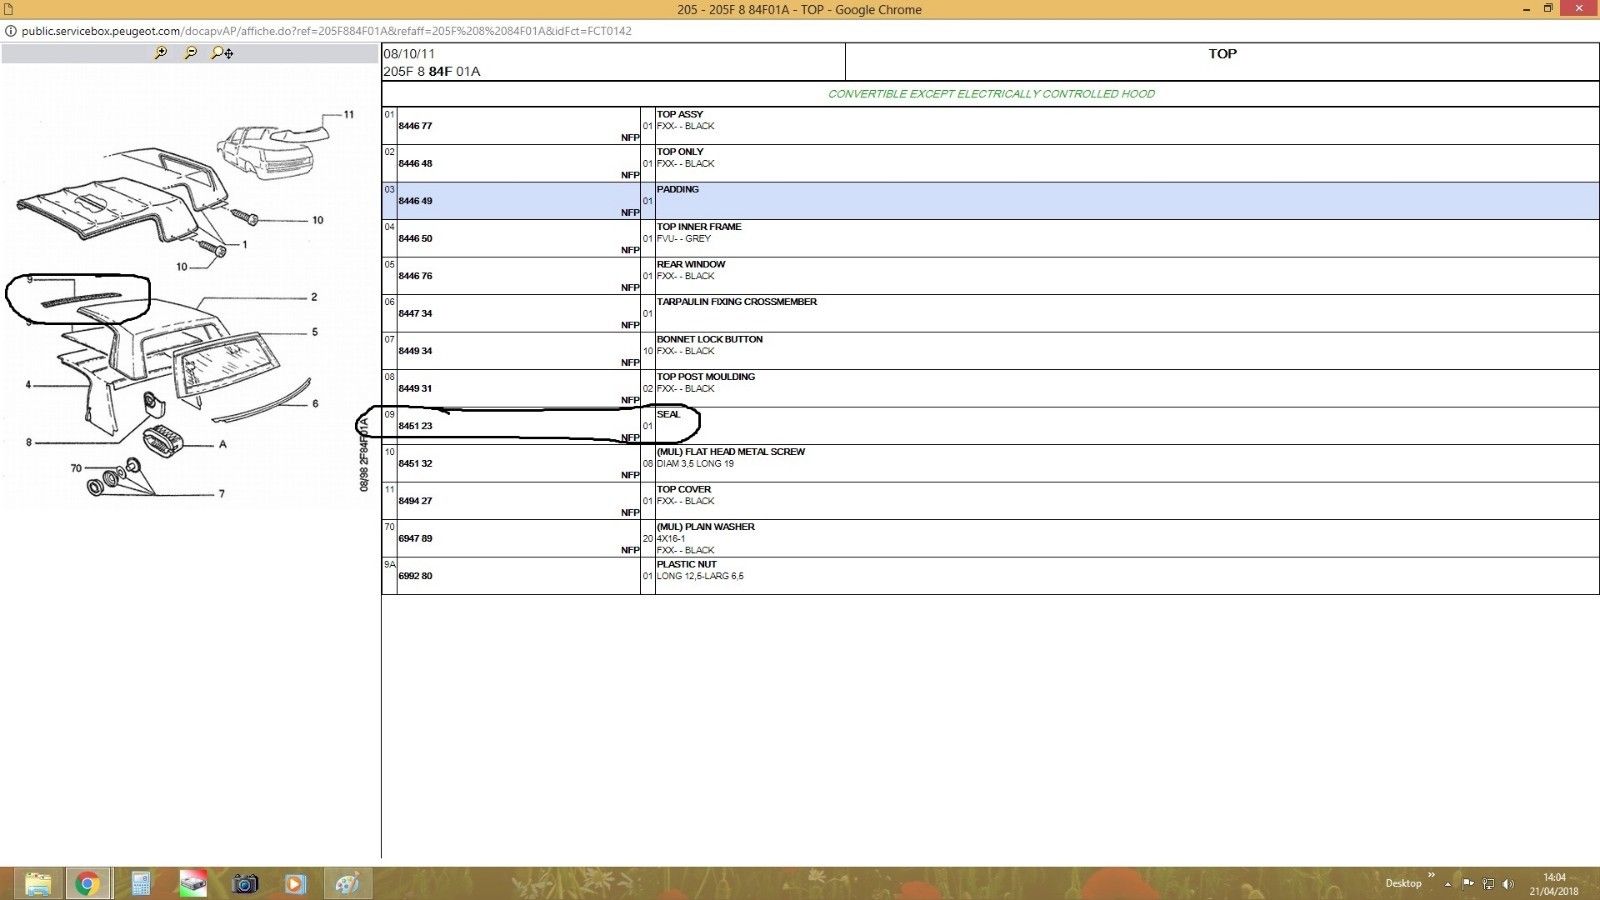1600x900 pixels.
Task: Open the Calculator from the taskbar
Action: coord(140,883)
